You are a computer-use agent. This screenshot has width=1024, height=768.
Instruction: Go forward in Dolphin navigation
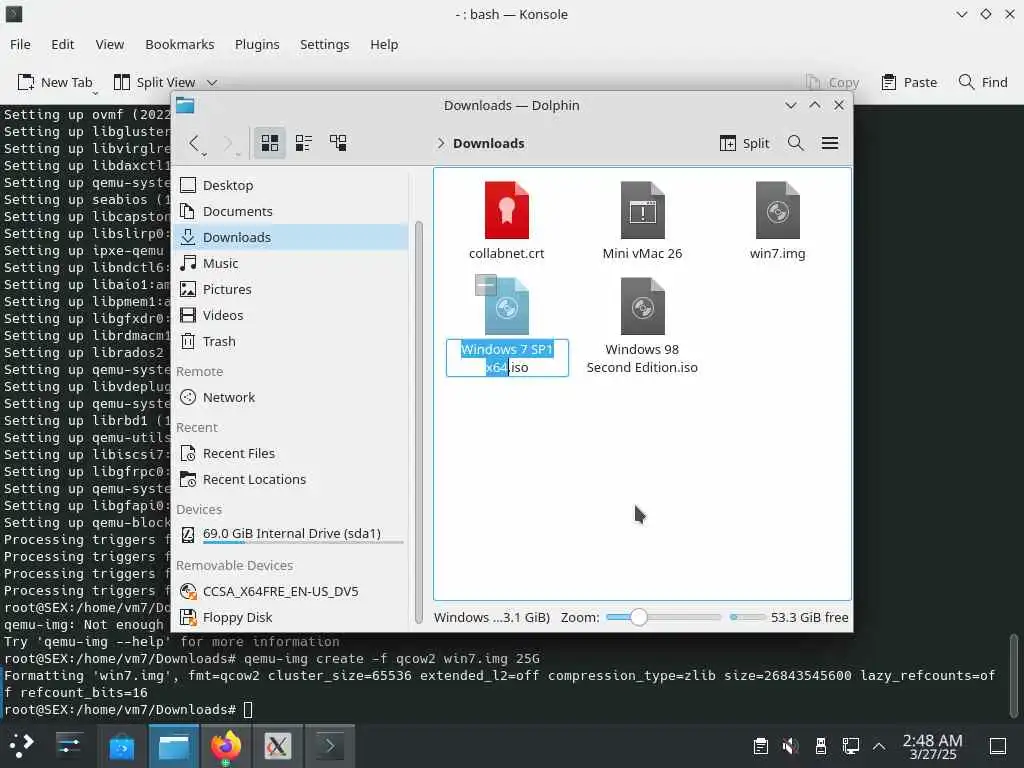tap(228, 143)
